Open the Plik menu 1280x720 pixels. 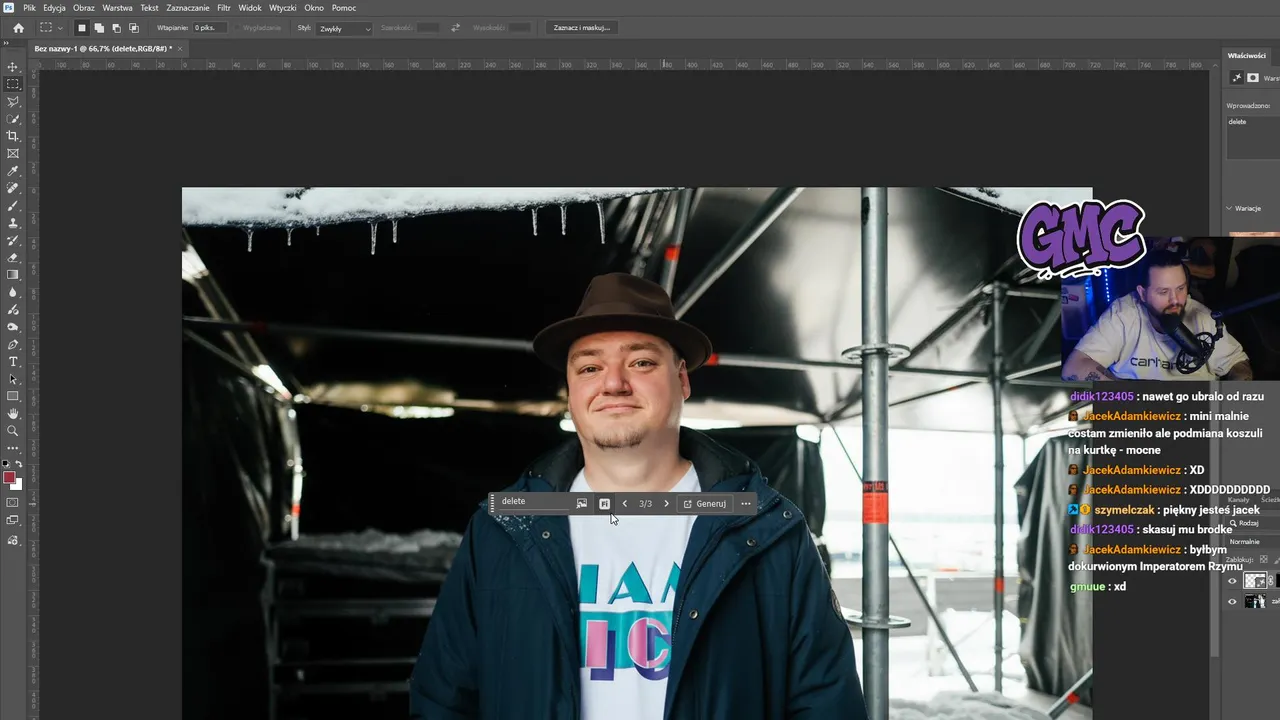pyautogui.click(x=29, y=8)
